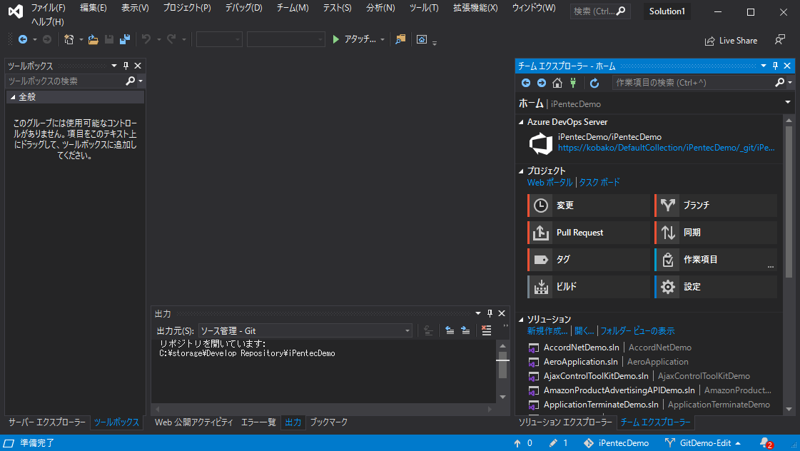Click the タスク ボード link
Image resolution: width=800 pixels, height=451 pixels.
(599, 182)
